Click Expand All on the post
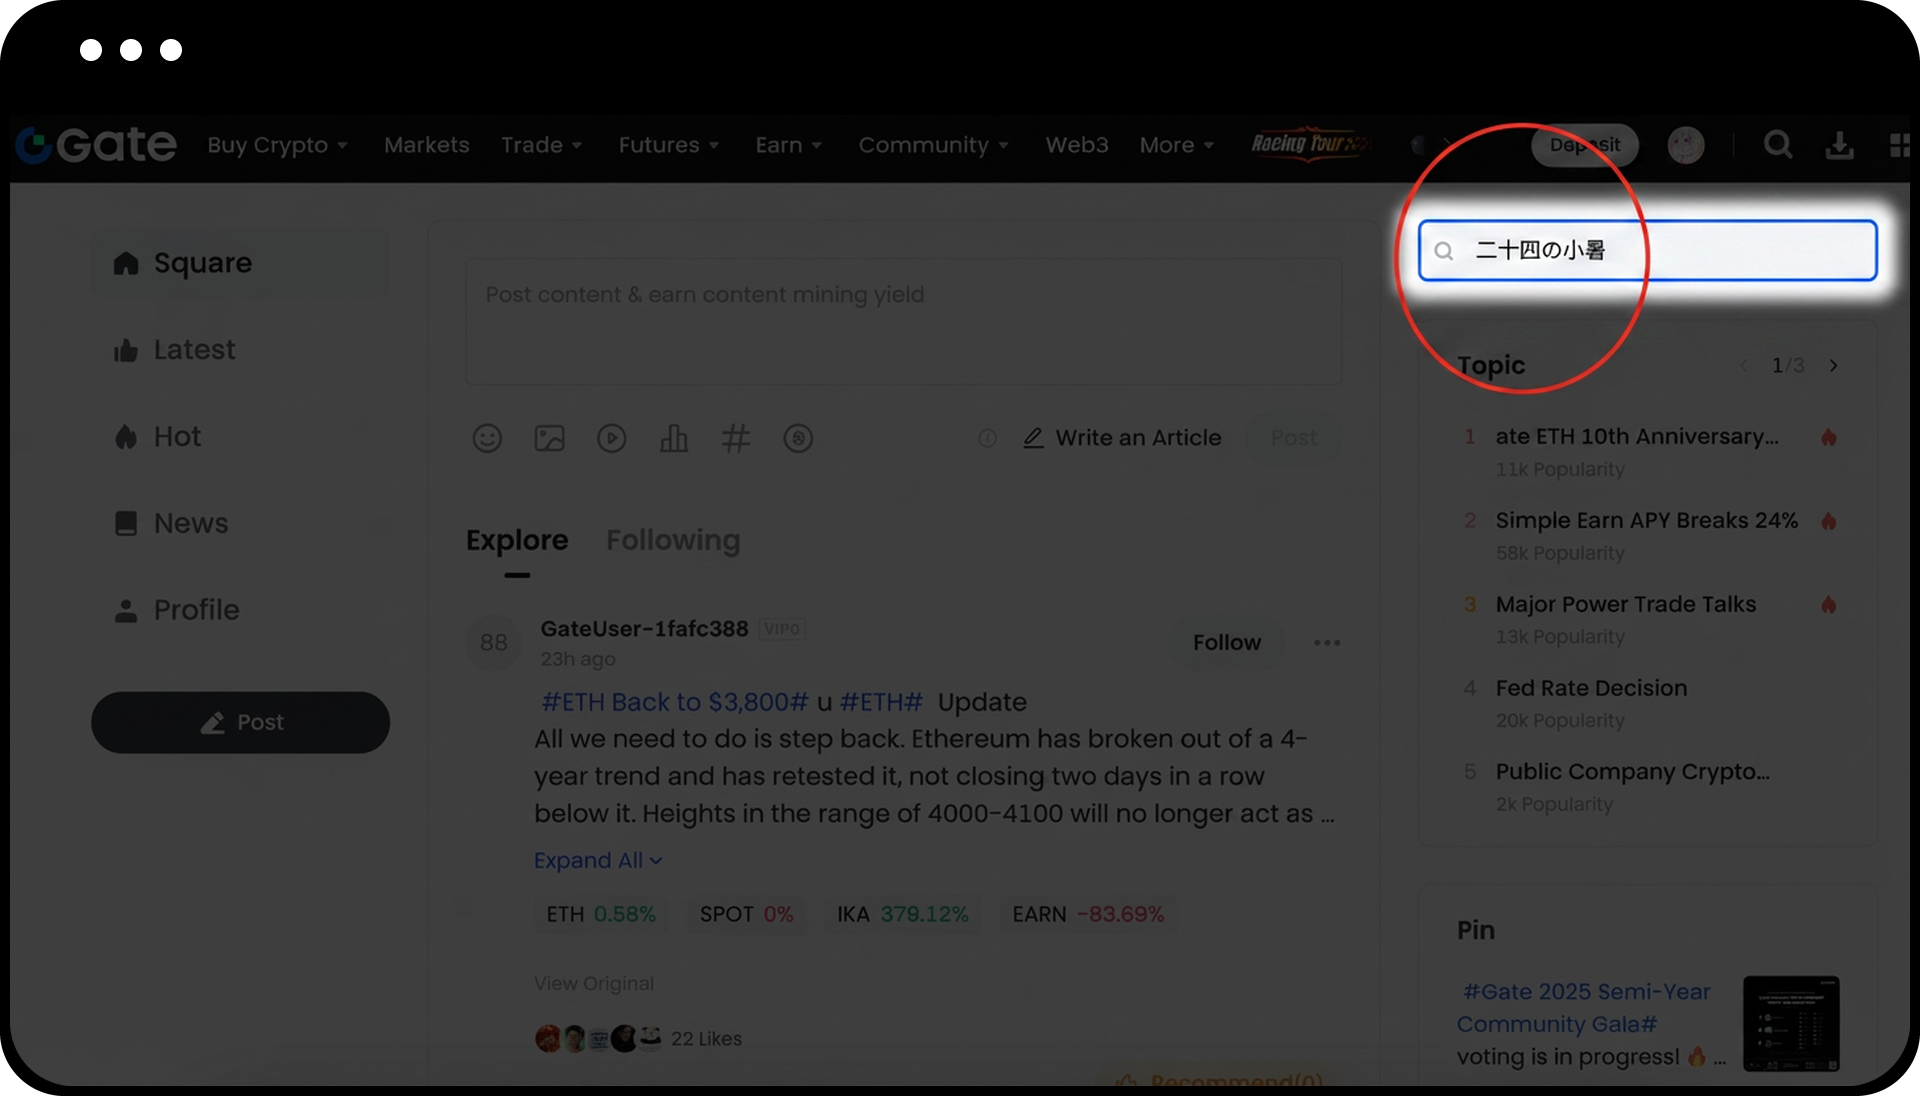1920x1096 pixels. [x=597, y=860]
